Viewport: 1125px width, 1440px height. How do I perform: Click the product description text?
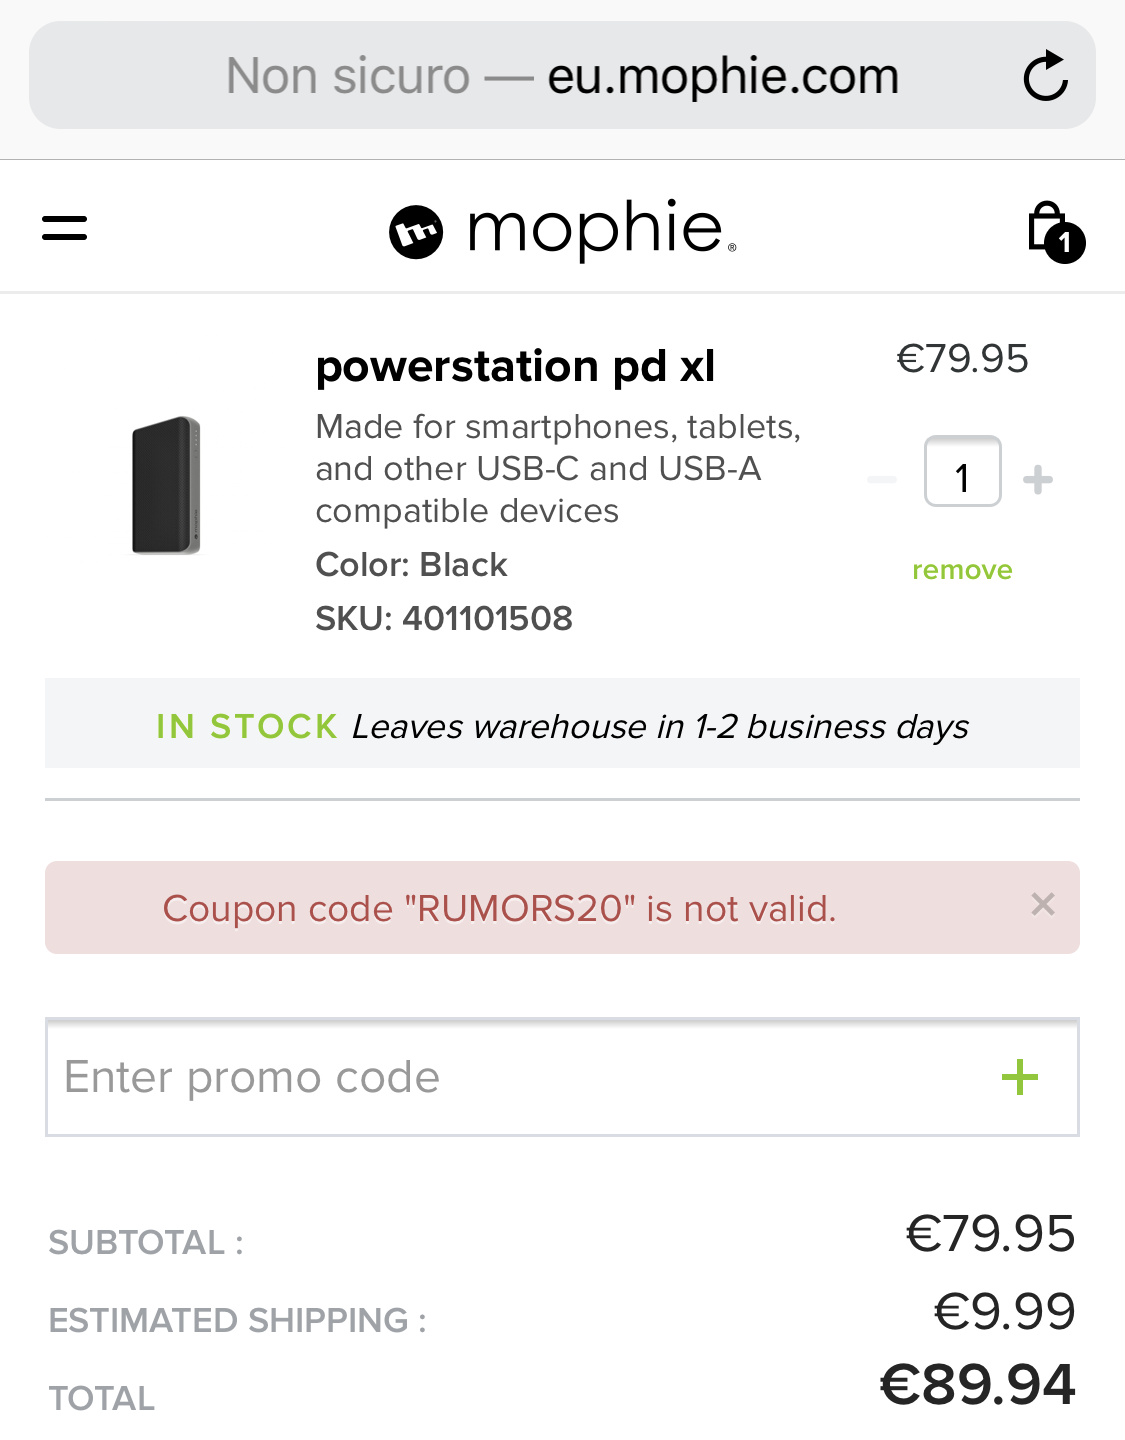558,469
